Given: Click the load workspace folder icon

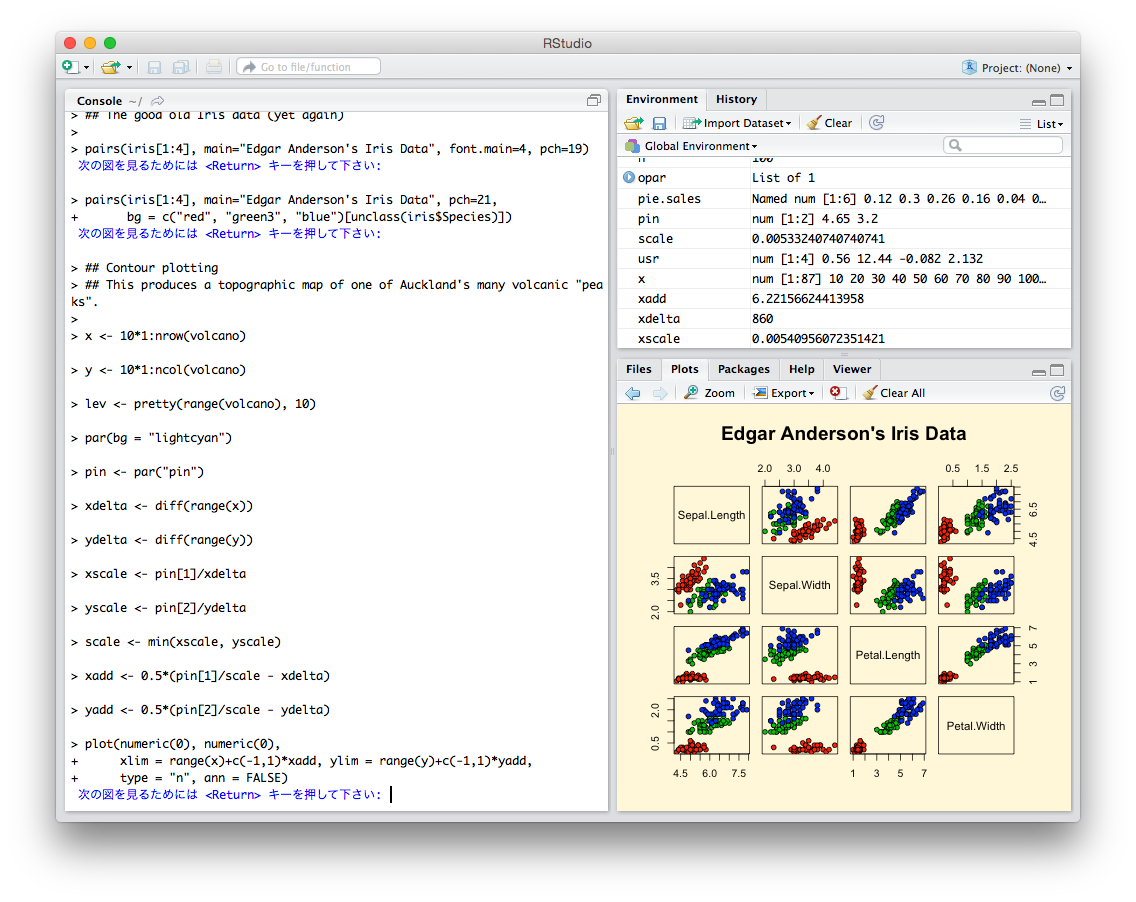Looking at the screenshot, I should pos(634,123).
